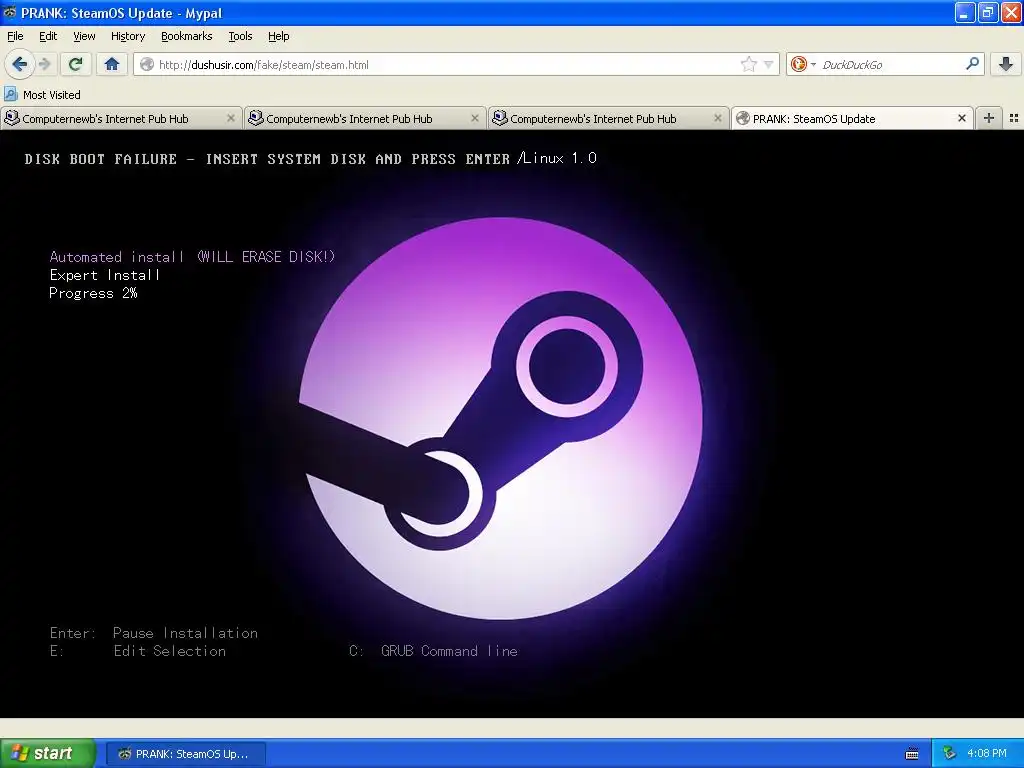Click the PRANK: SteamOS Up... taskbar button
This screenshot has width=1024, height=768.
point(185,754)
